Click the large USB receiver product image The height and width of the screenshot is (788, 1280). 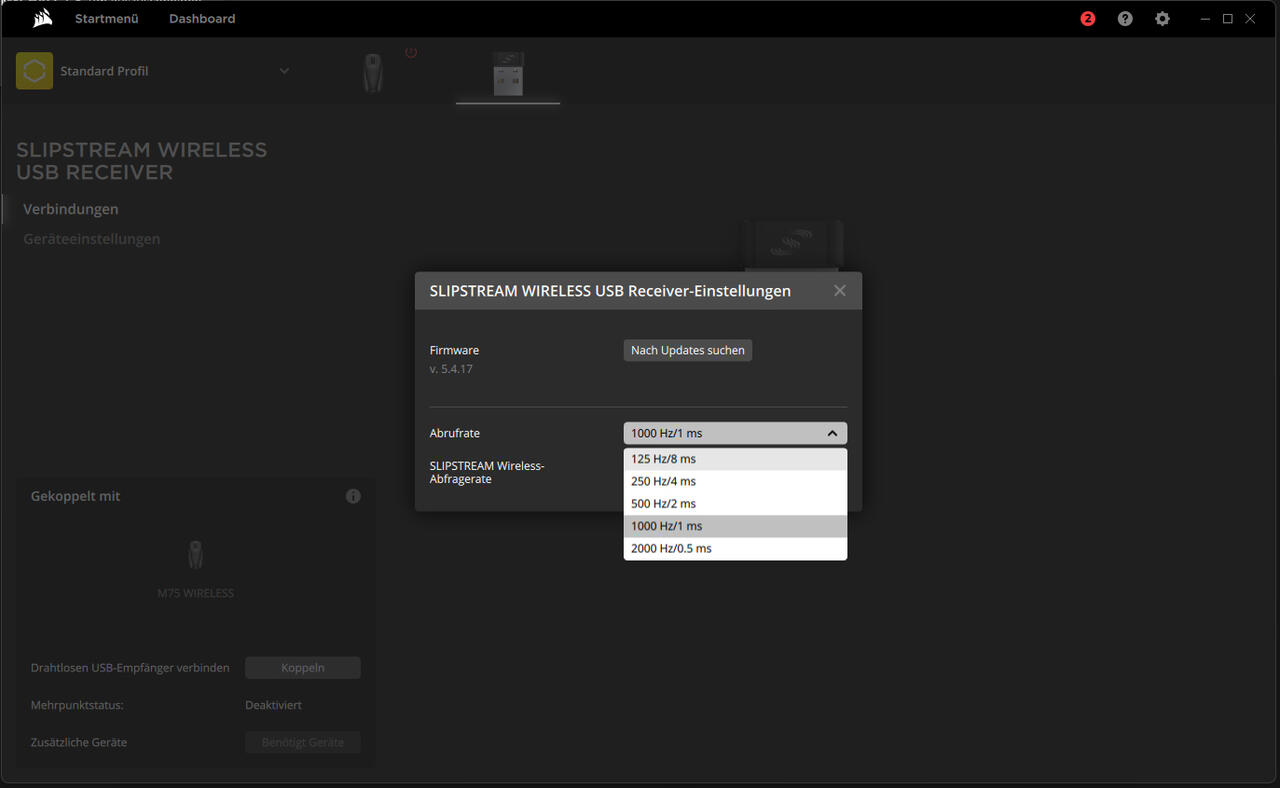click(793, 246)
